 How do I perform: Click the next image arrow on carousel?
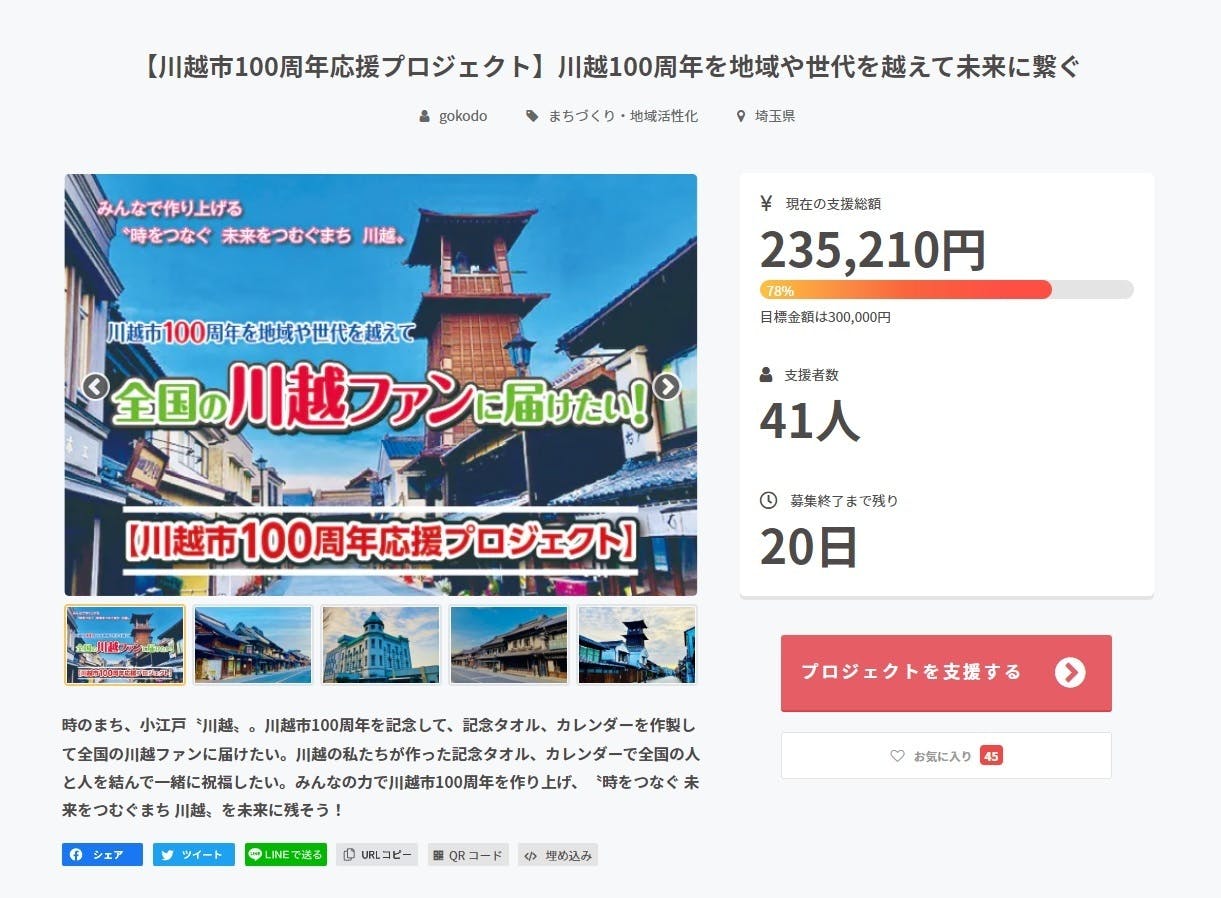[667, 387]
